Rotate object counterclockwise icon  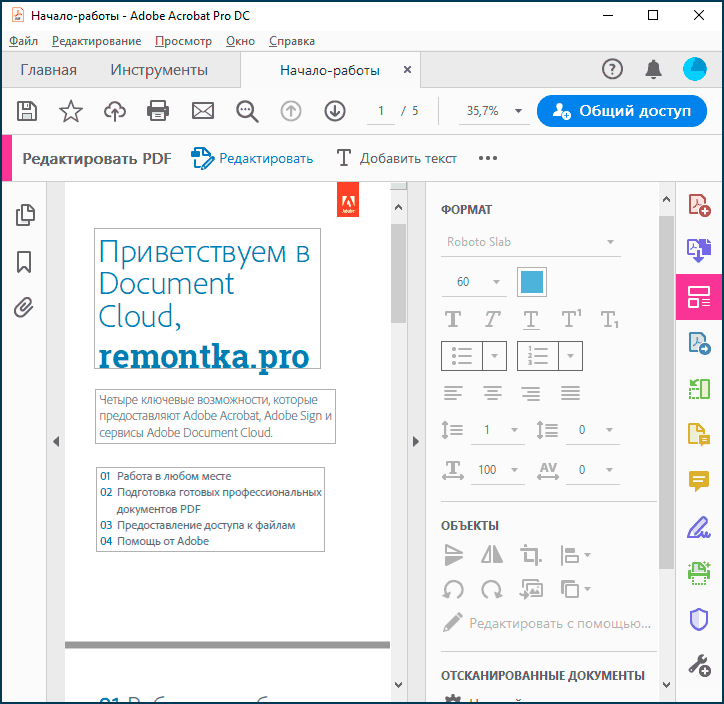[453, 590]
